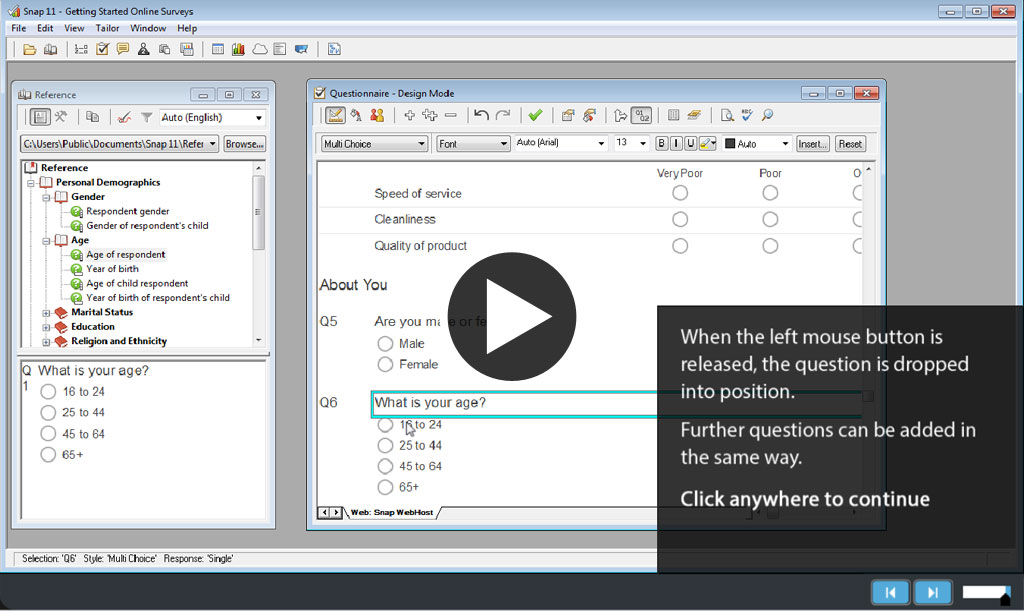Screen dimensions: 1024x611
Task: Click the tools icon in Reference toolbar
Action: [61, 118]
